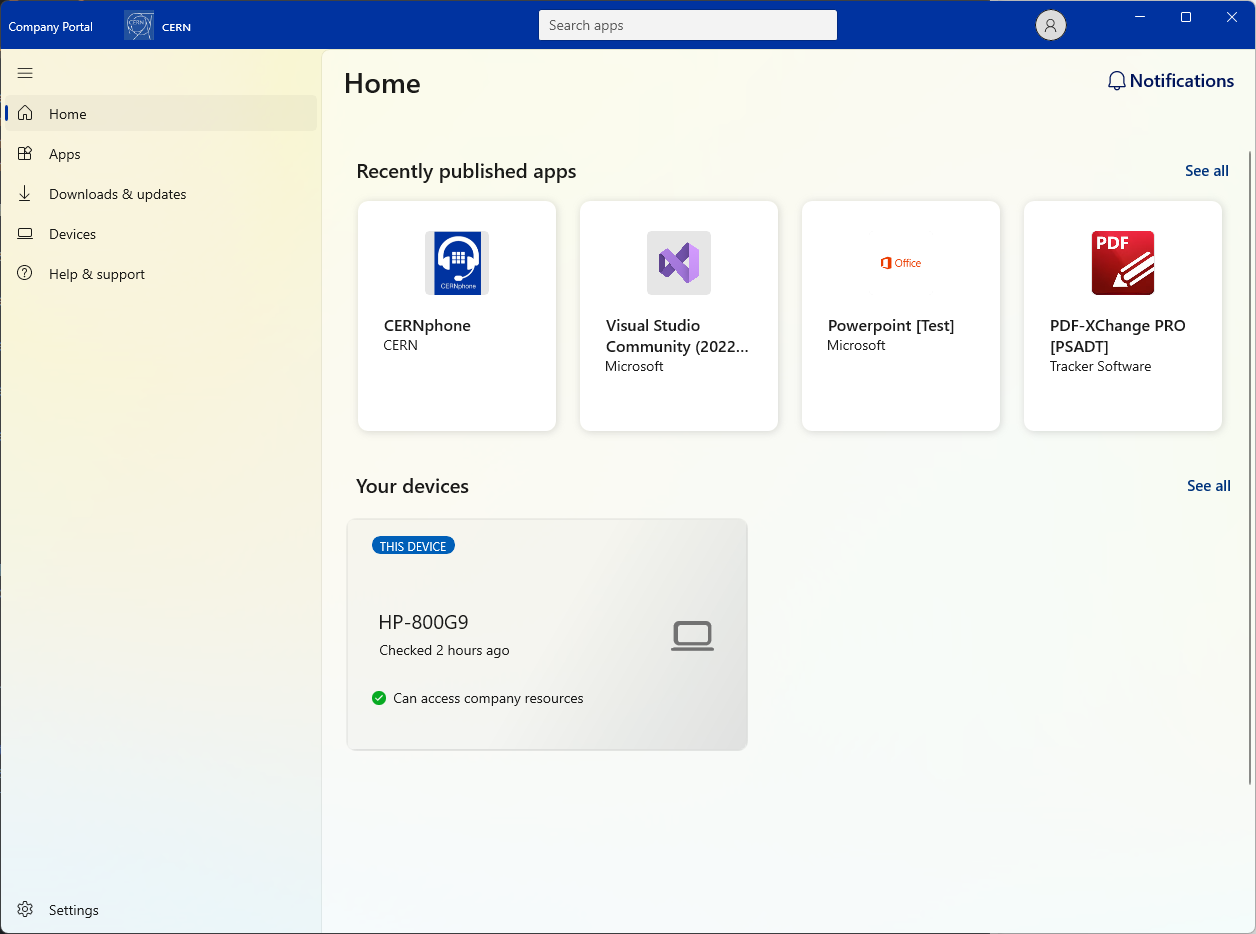The image size is (1256, 934).
Task: Click the Home house icon in sidebar
Action: (26, 114)
